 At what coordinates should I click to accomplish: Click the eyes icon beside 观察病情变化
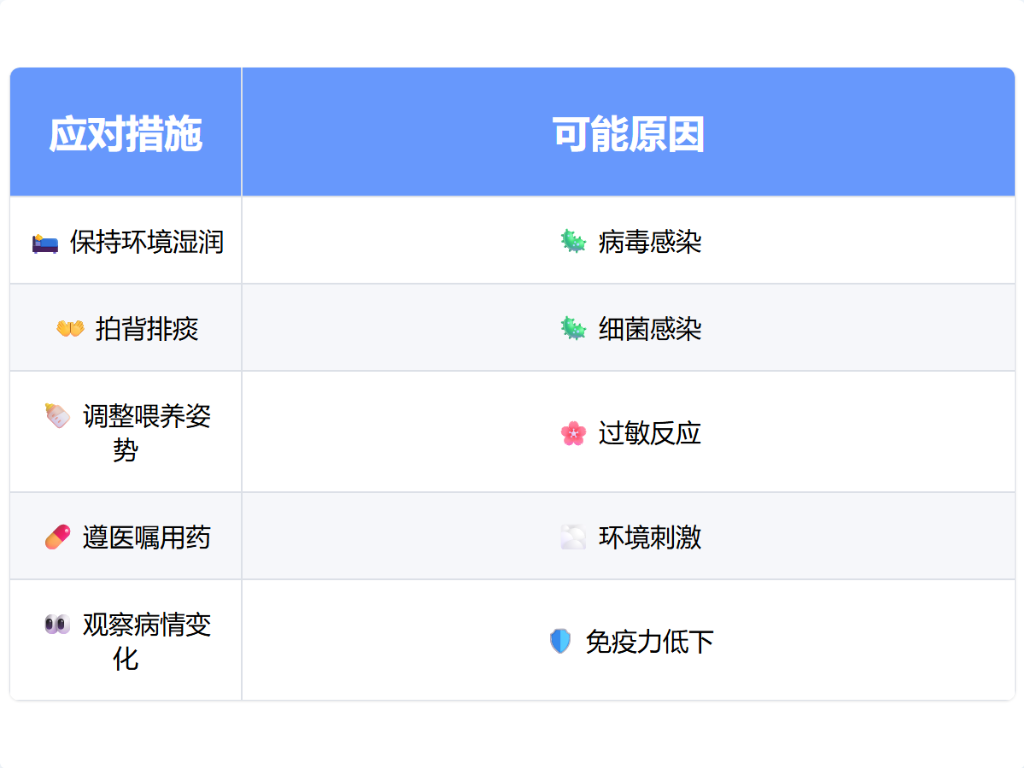(x=57, y=625)
